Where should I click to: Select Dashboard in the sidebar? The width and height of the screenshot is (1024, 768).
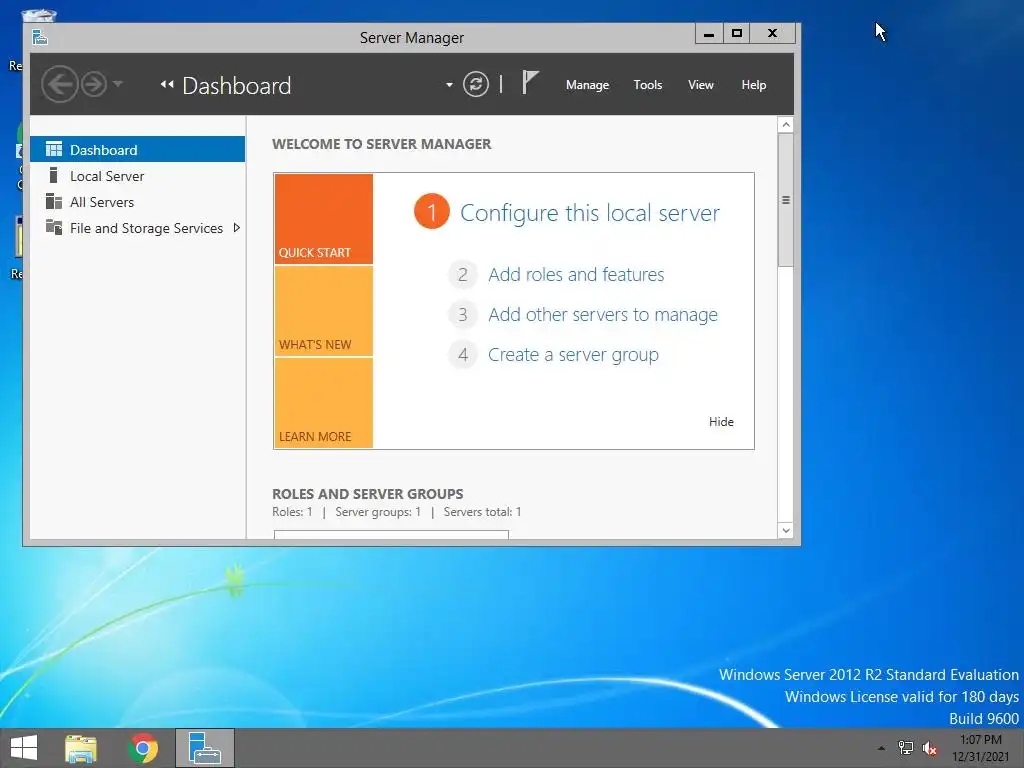[x=138, y=150]
